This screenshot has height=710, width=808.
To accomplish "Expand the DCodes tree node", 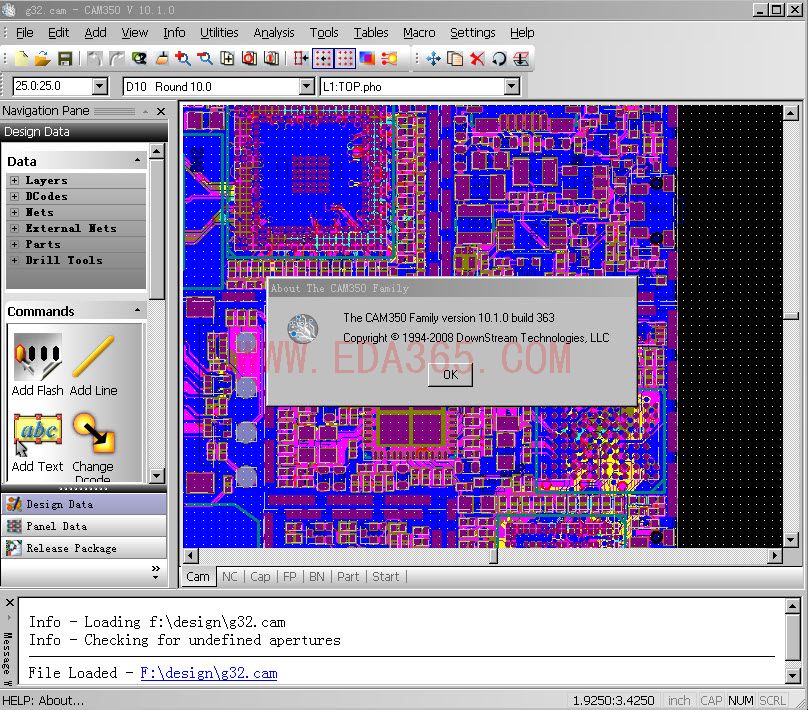I will 14,196.
